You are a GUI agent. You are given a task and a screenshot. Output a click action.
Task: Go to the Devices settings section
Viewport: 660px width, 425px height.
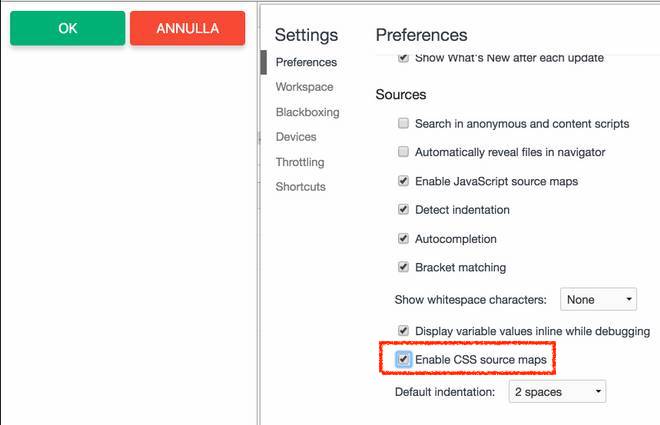[296, 137]
